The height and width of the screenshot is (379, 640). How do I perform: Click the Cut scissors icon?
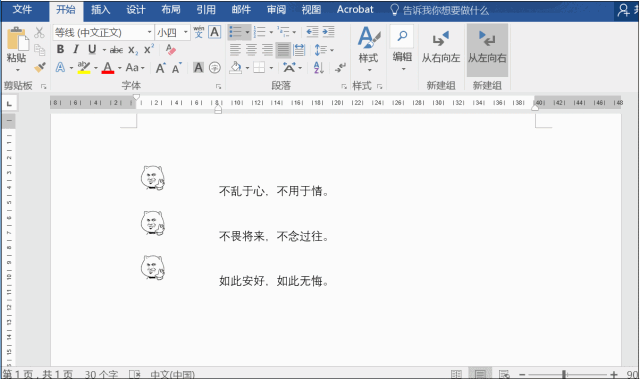click(x=39, y=33)
